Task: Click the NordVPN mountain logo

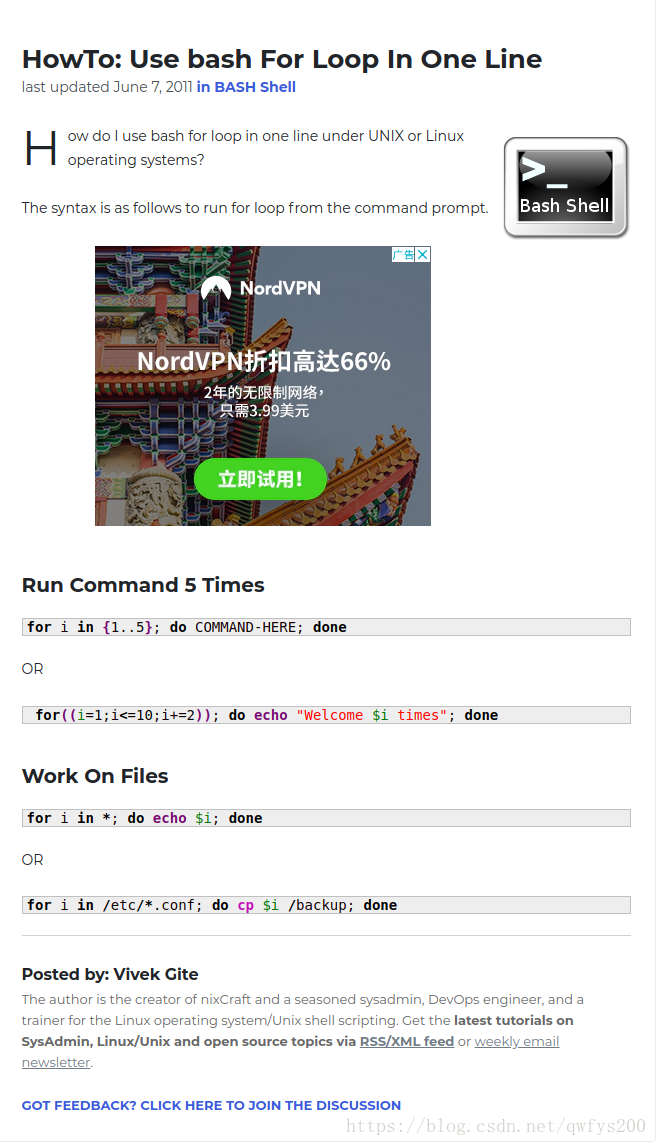Action: pos(215,289)
